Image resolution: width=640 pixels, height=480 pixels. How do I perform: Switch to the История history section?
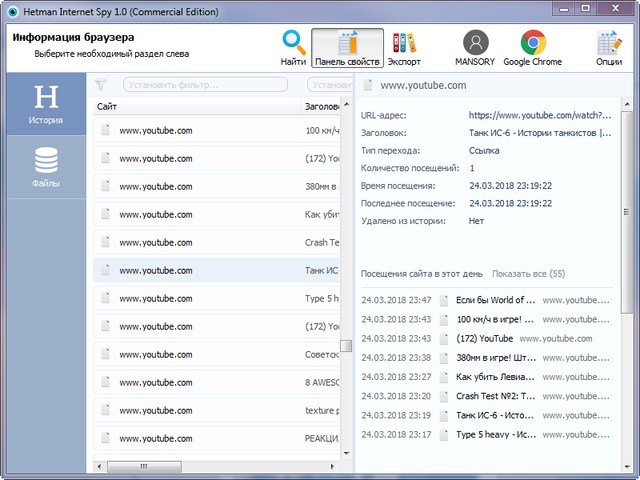click(46, 104)
